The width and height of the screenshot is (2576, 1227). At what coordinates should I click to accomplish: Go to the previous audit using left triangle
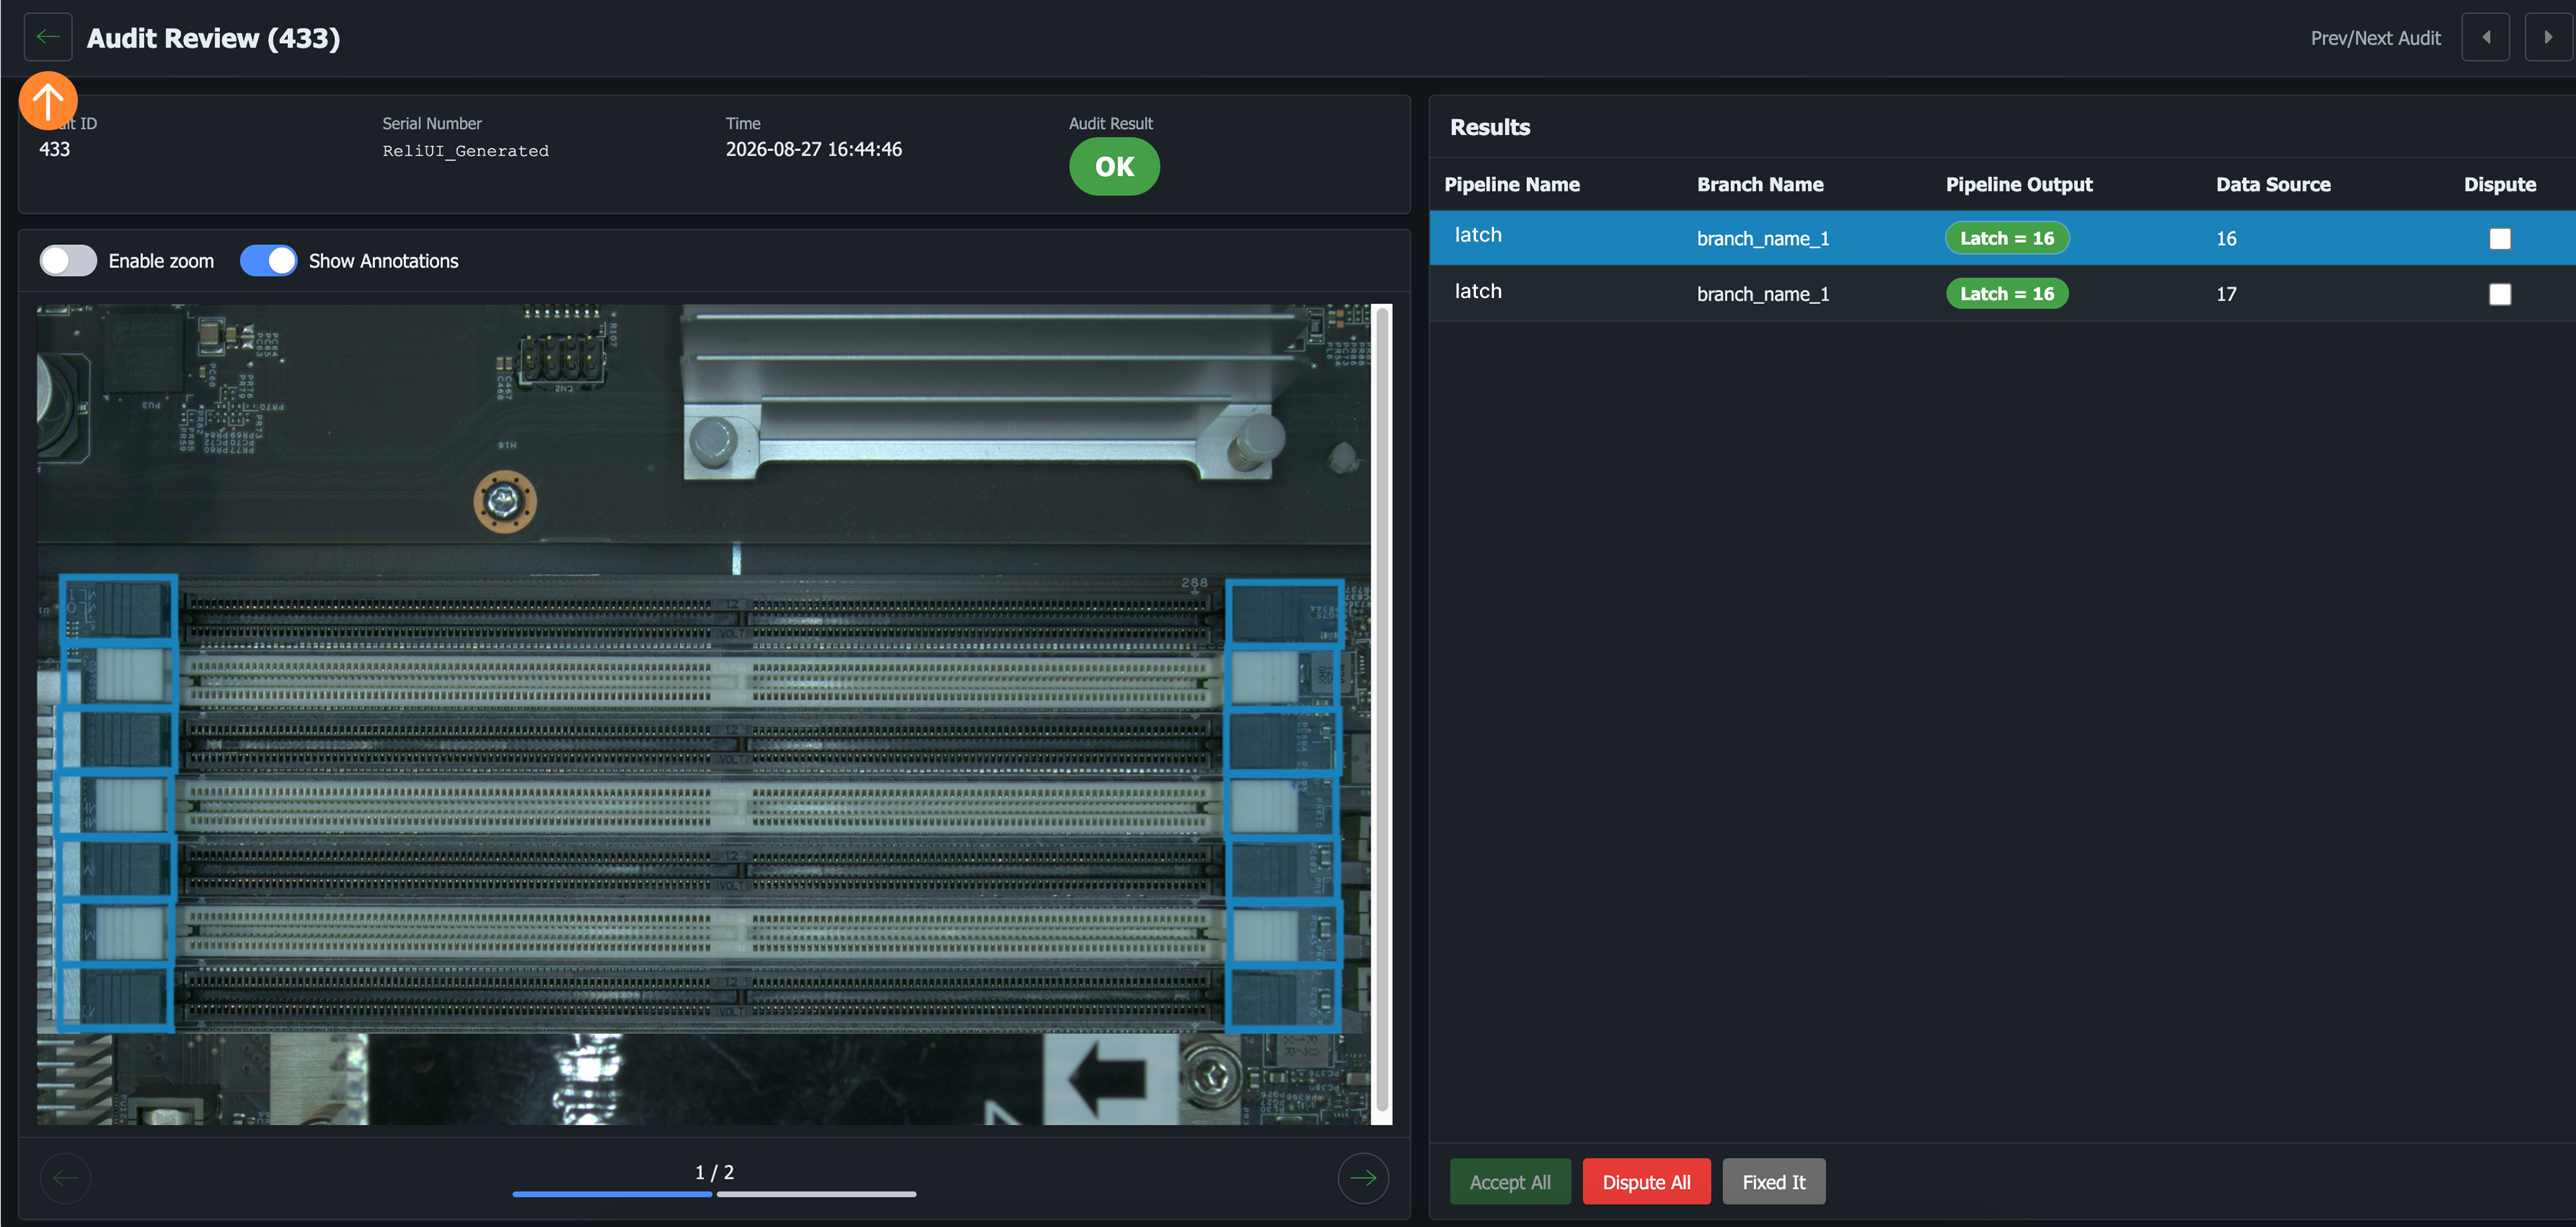(x=2485, y=38)
